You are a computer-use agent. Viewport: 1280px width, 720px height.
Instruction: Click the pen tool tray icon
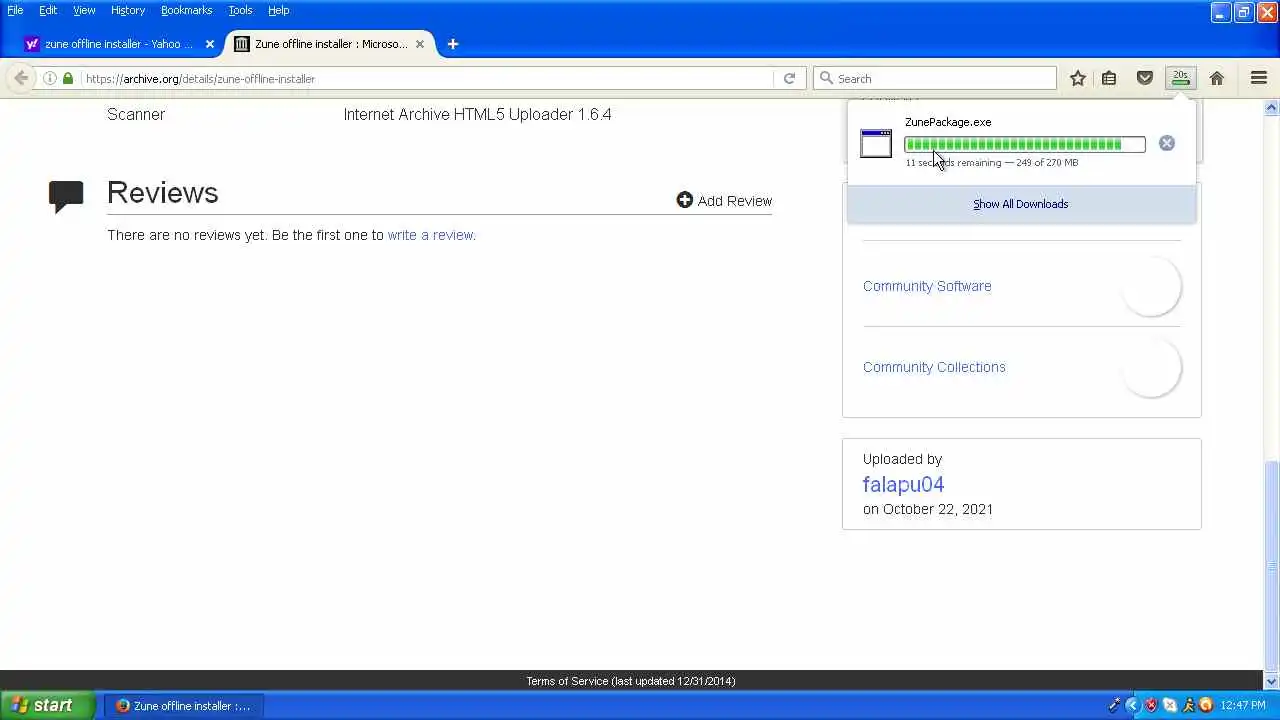point(1115,705)
